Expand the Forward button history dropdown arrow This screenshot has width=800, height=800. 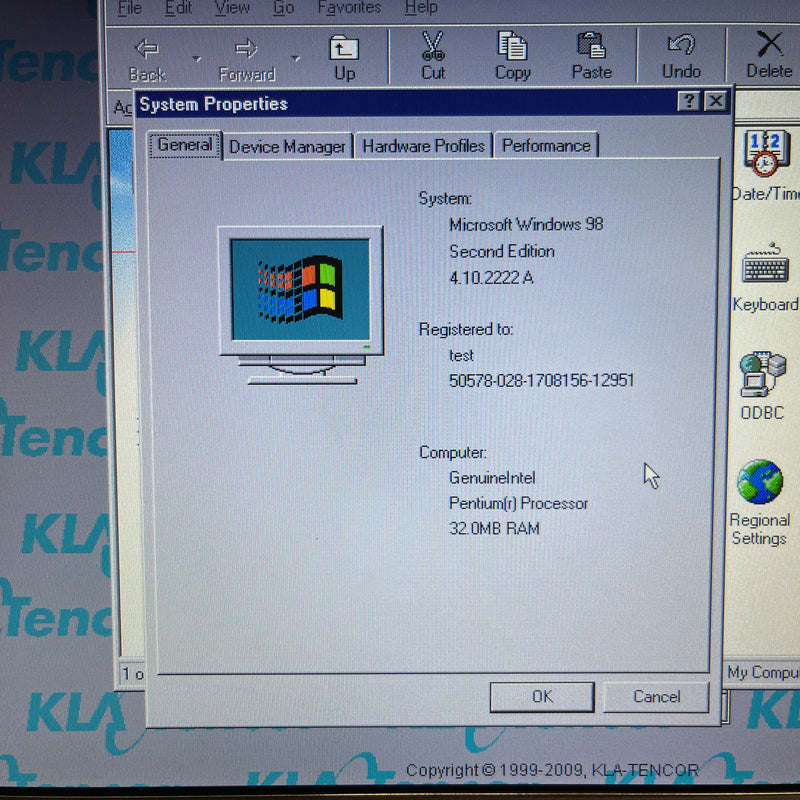(295, 59)
